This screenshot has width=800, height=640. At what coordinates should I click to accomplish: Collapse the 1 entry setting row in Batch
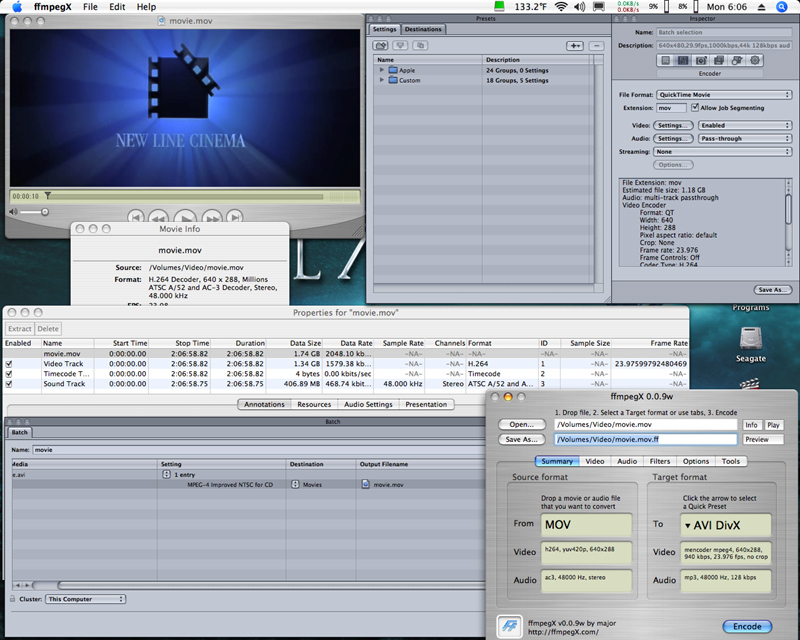166,474
